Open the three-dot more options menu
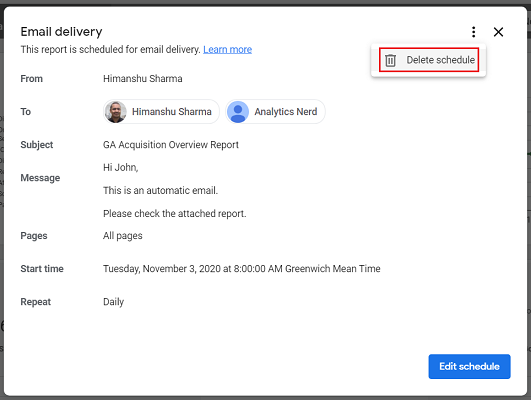The height and width of the screenshot is (400, 531). coord(473,32)
